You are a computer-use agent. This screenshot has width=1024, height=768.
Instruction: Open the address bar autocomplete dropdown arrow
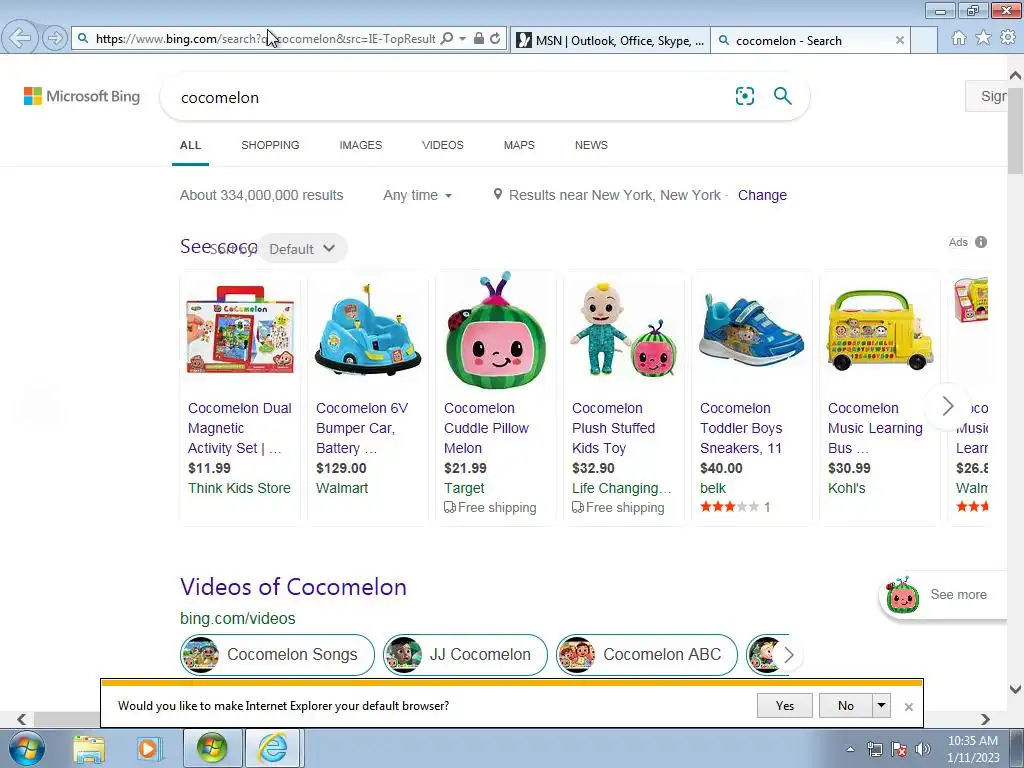462,39
